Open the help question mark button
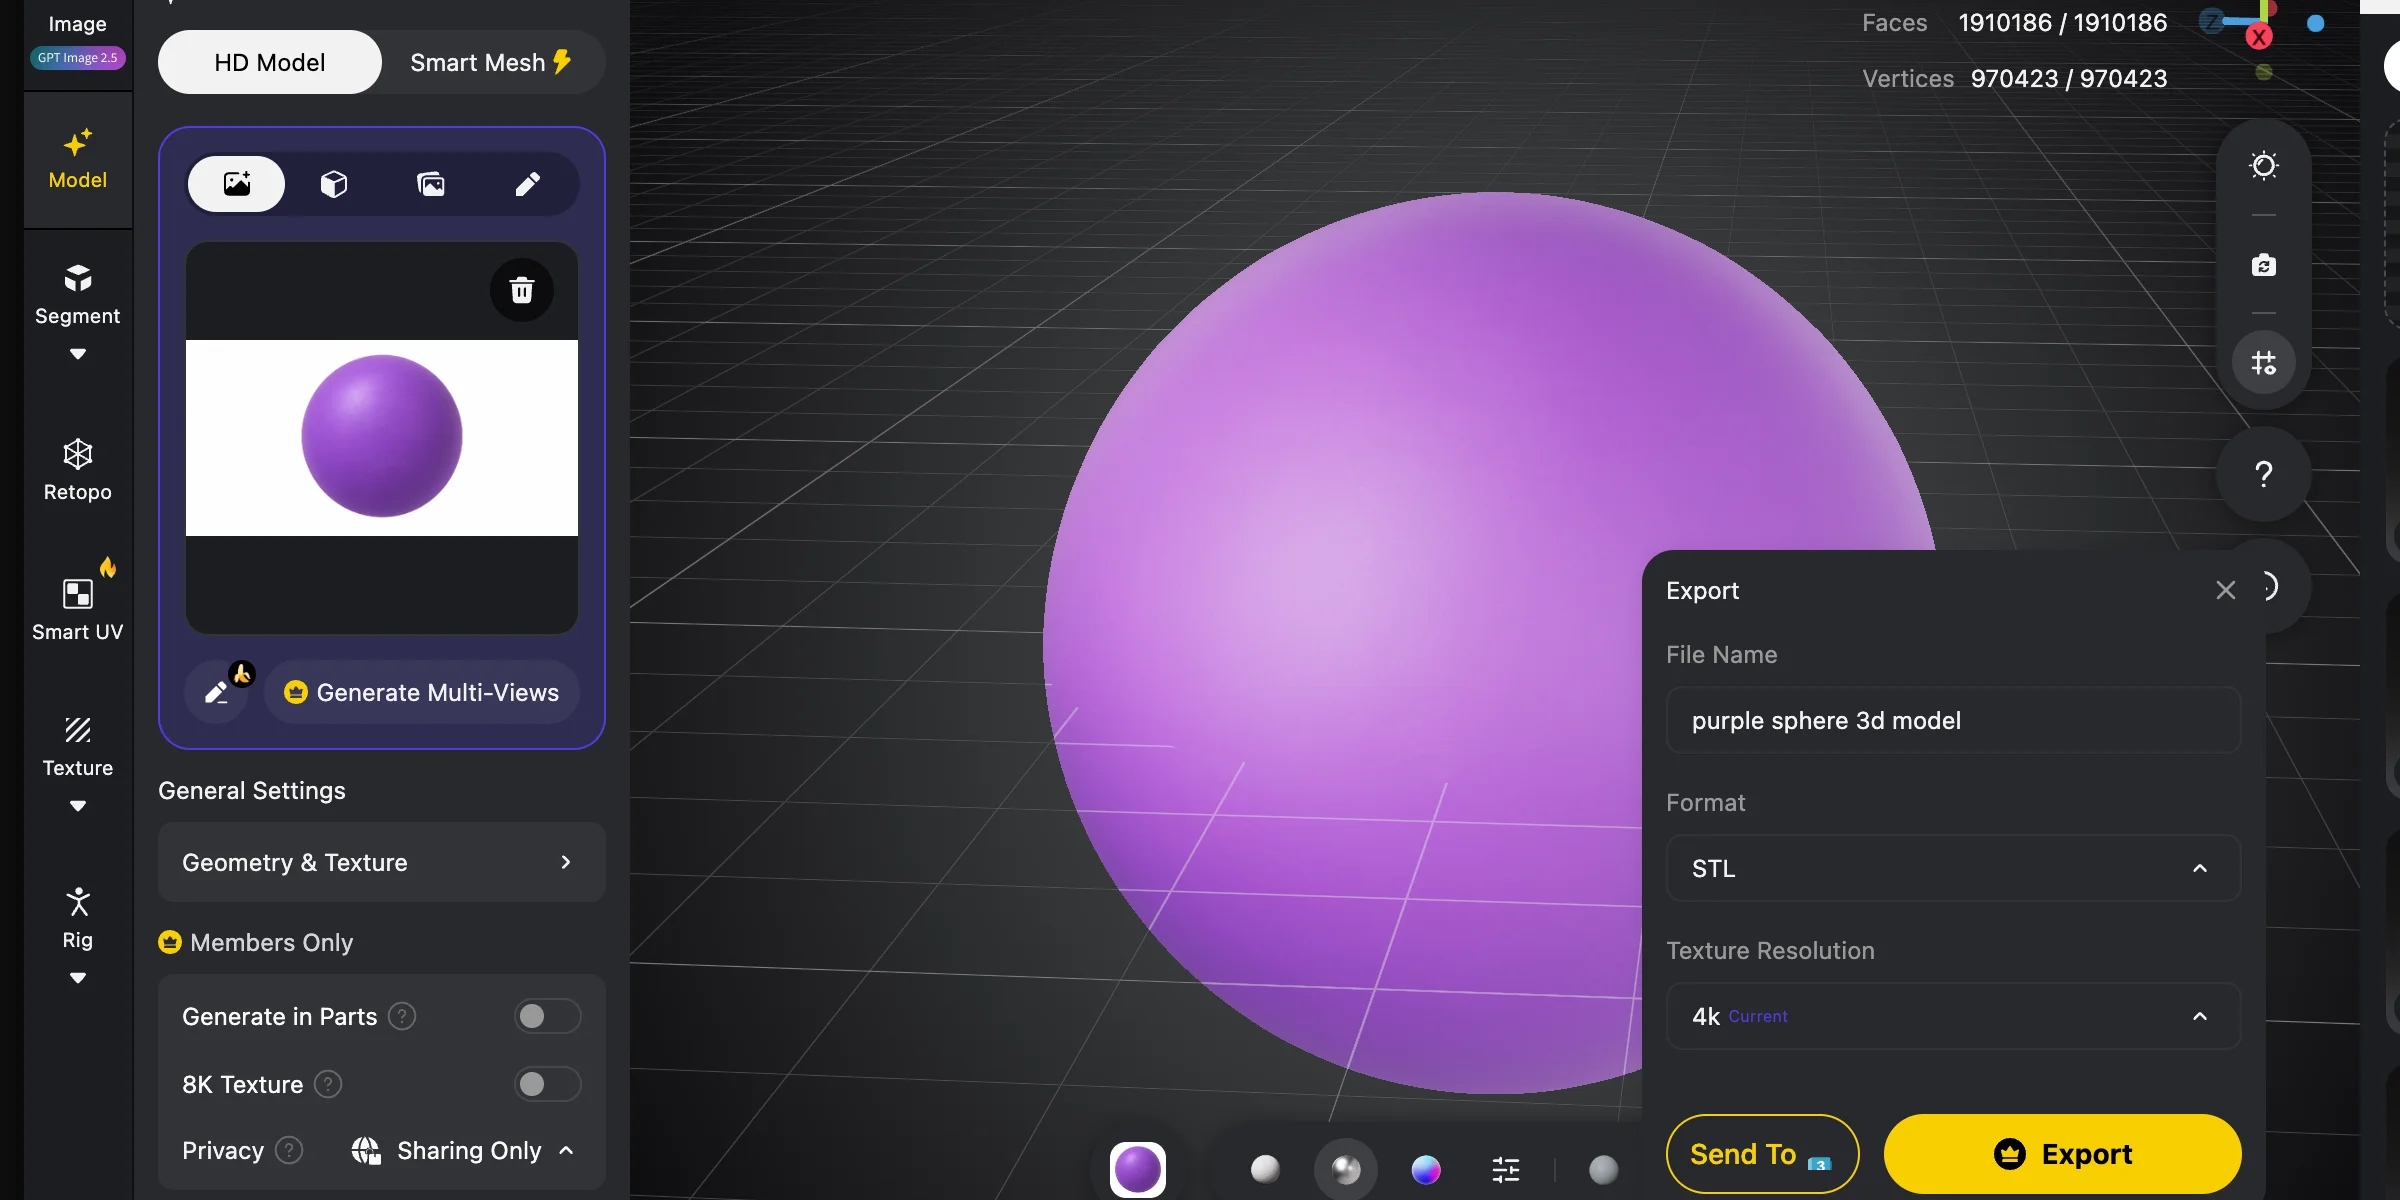The width and height of the screenshot is (2400, 1200). click(2264, 474)
